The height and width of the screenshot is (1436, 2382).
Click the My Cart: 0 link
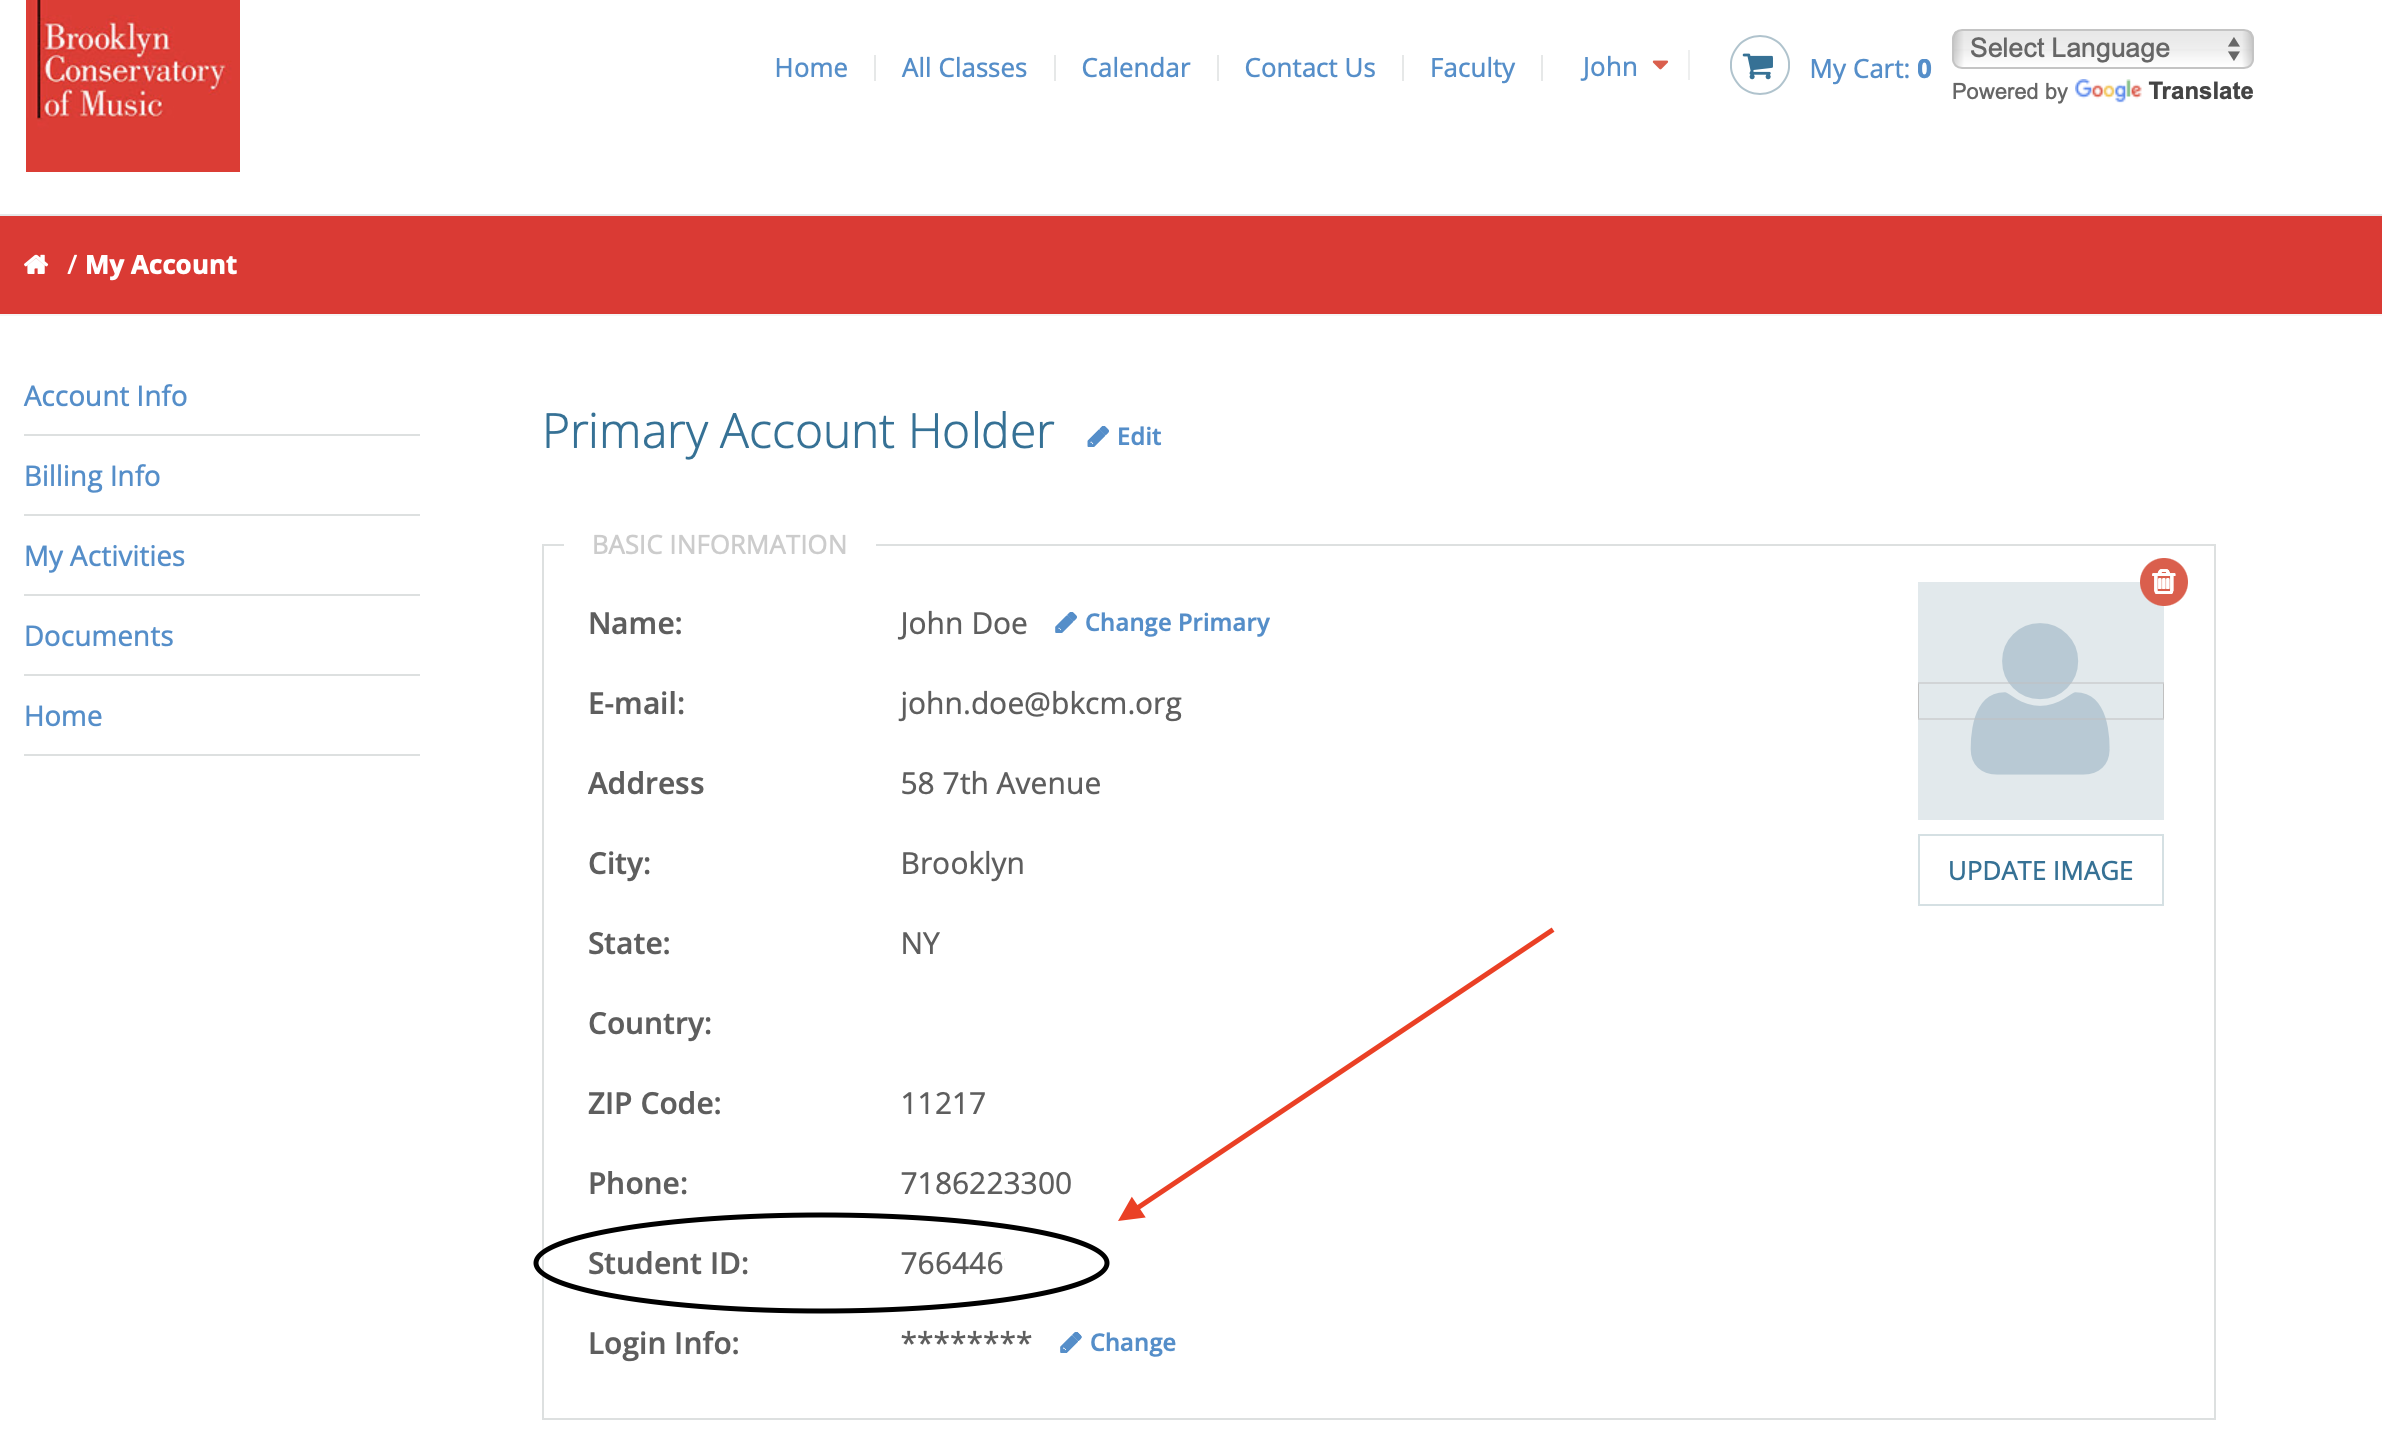(x=1869, y=68)
